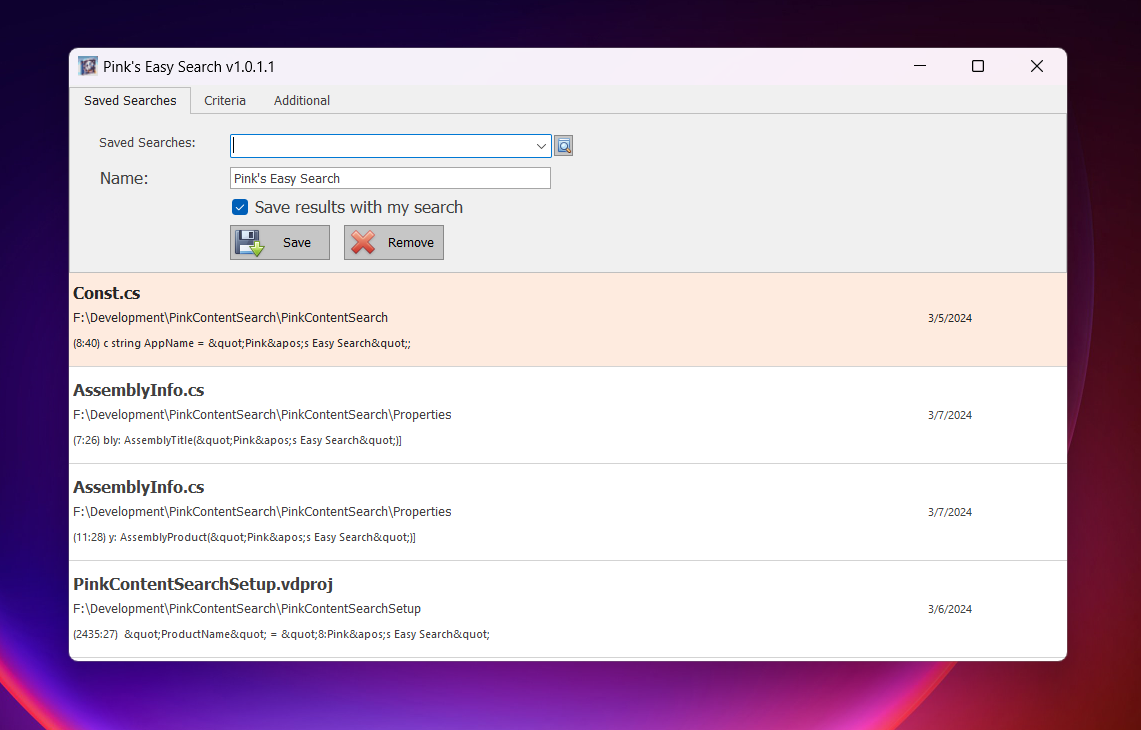The image size is (1141, 730).
Task: Minimize the Pink's Easy Search window
Action: (x=919, y=67)
